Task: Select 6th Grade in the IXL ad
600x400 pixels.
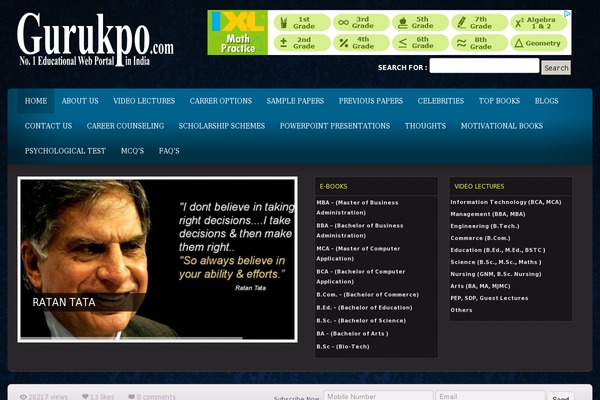Action: click(420, 42)
